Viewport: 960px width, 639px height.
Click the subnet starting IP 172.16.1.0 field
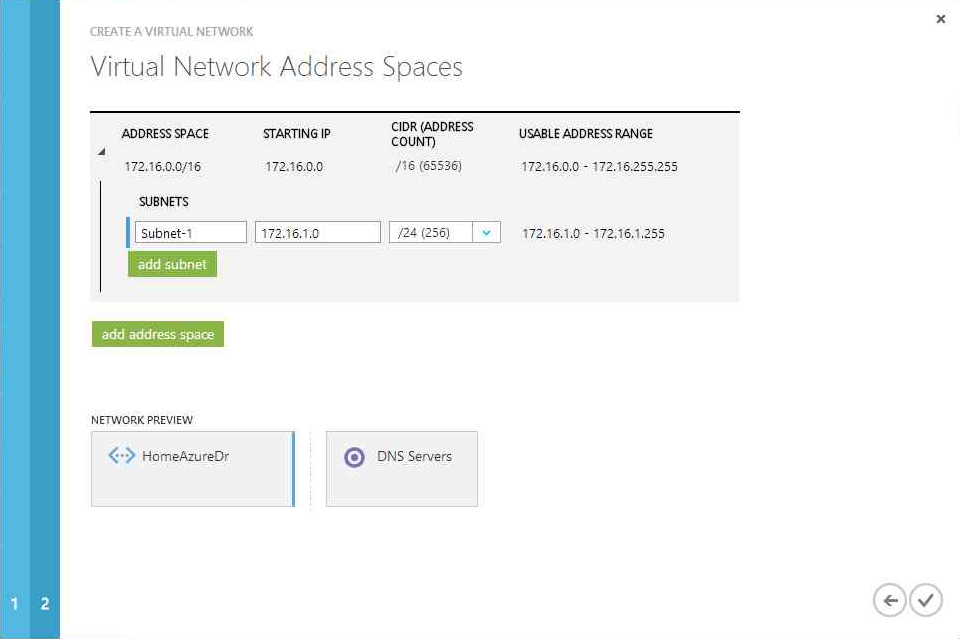point(318,233)
